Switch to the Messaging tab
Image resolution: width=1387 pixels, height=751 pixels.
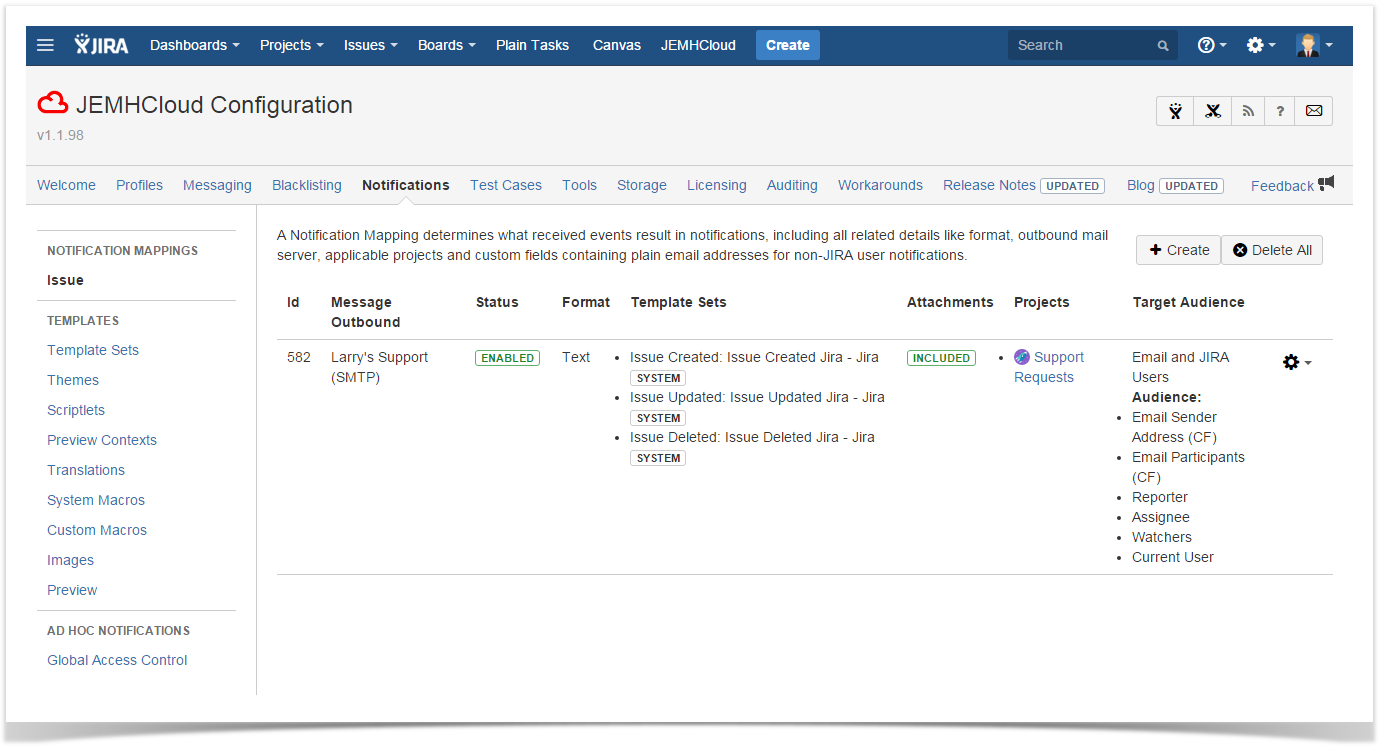click(217, 185)
